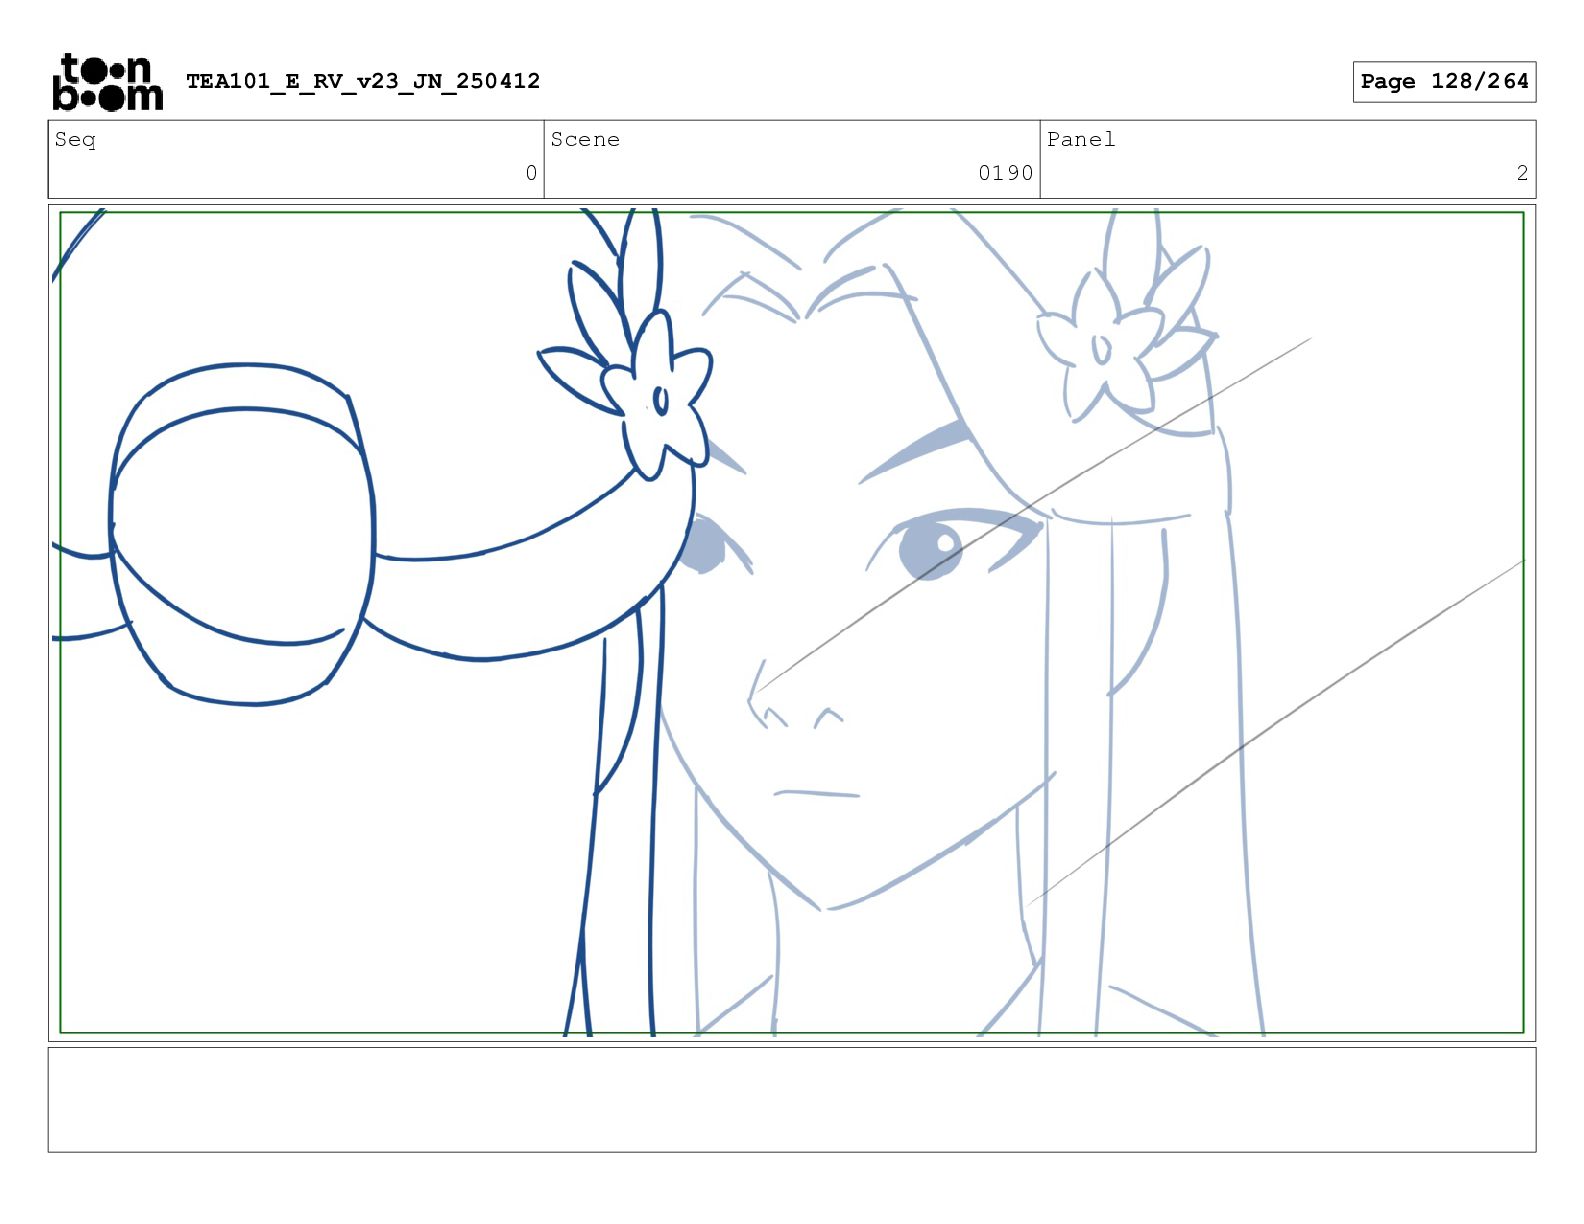Image resolution: width=1584 pixels, height=1224 pixels.
Task: Click the Panel value 2
Action: (1522, 173)
